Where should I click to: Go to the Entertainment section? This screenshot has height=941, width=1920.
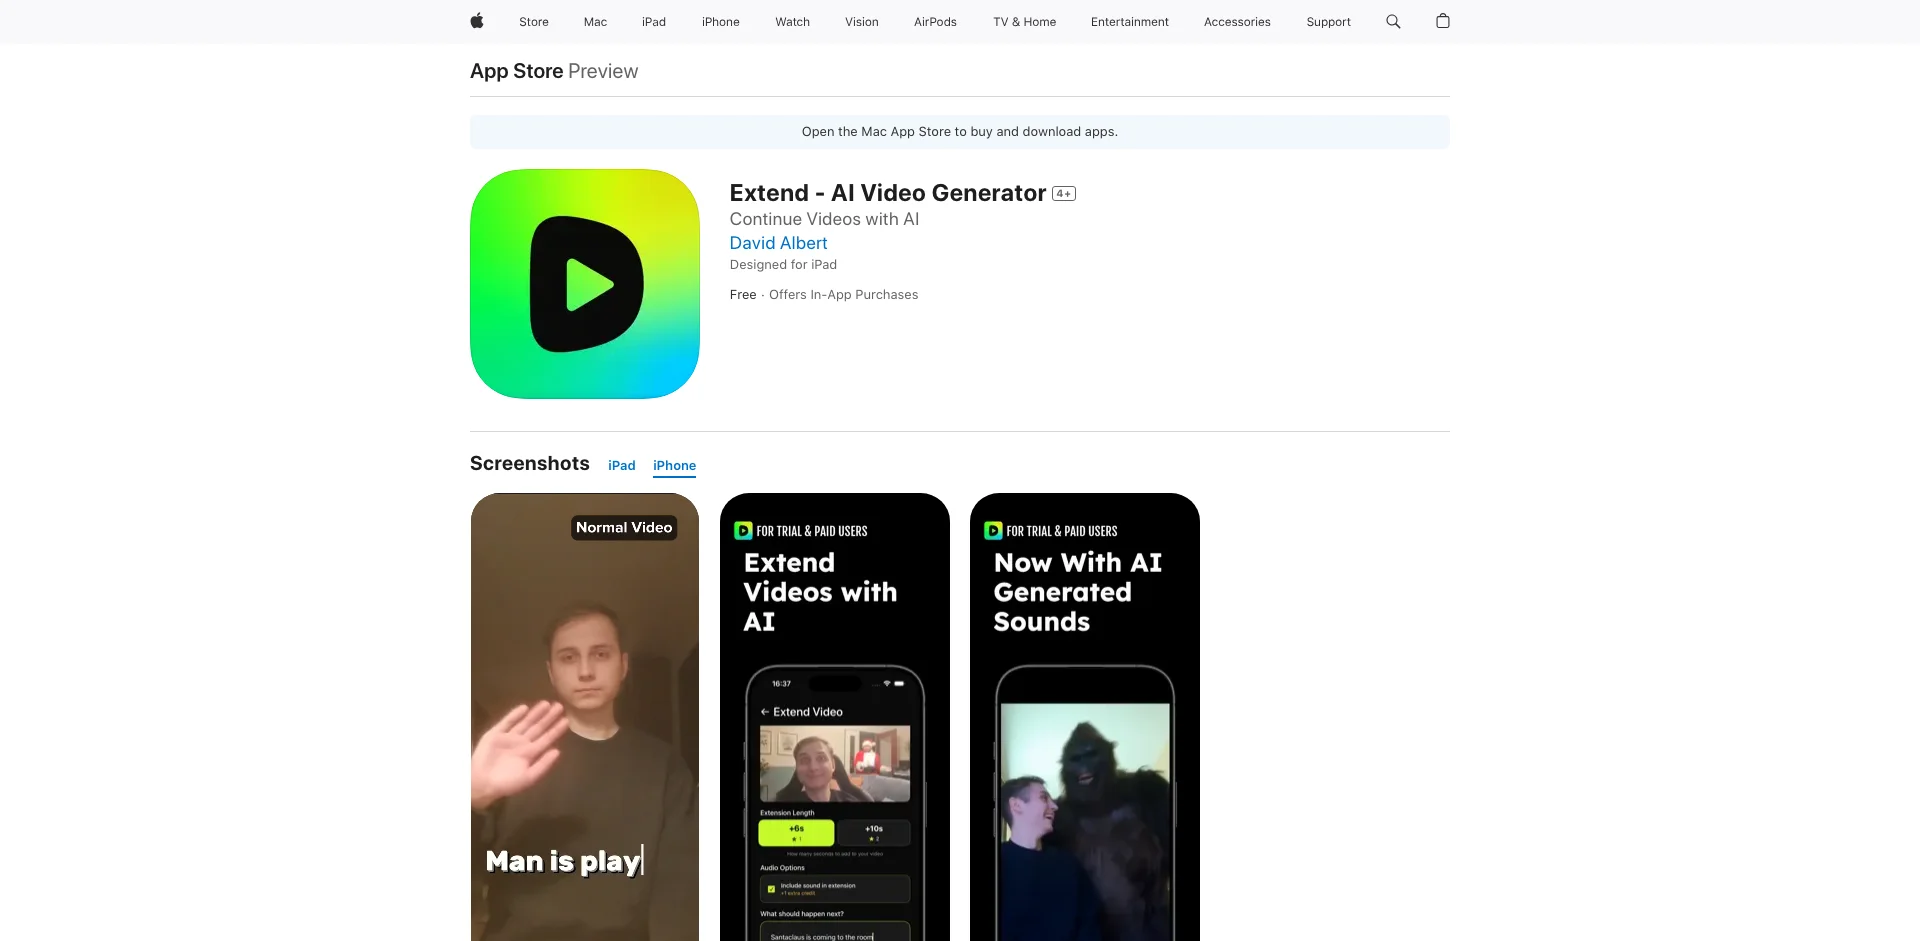(x=1129, y=22)
